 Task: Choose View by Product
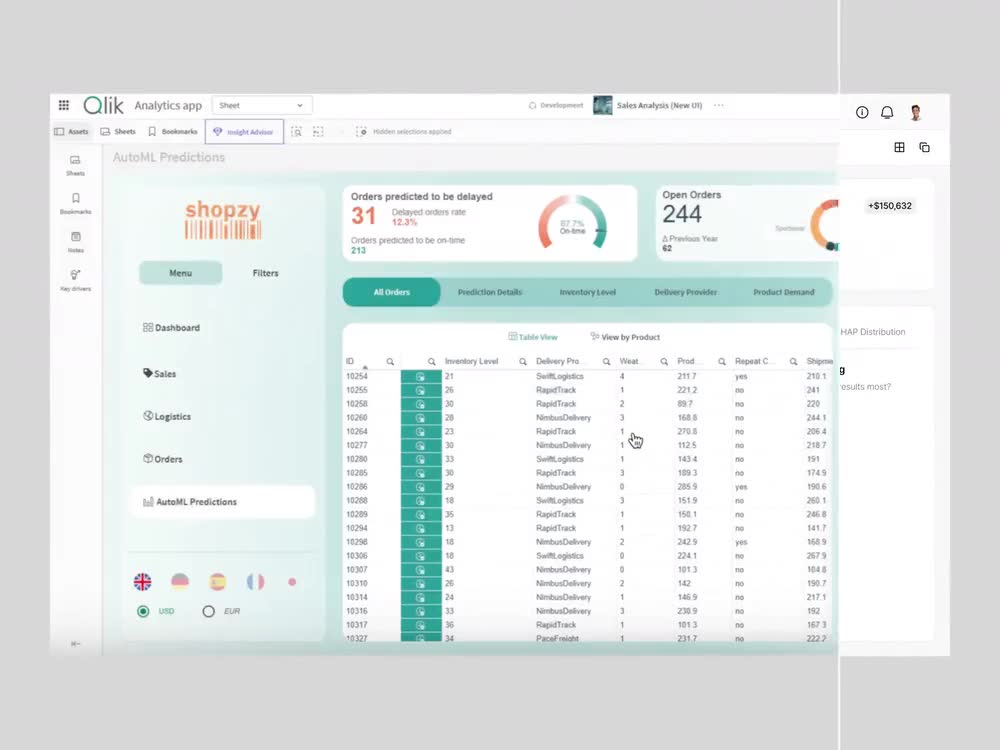pyautogui.click(x=625, y=337)
